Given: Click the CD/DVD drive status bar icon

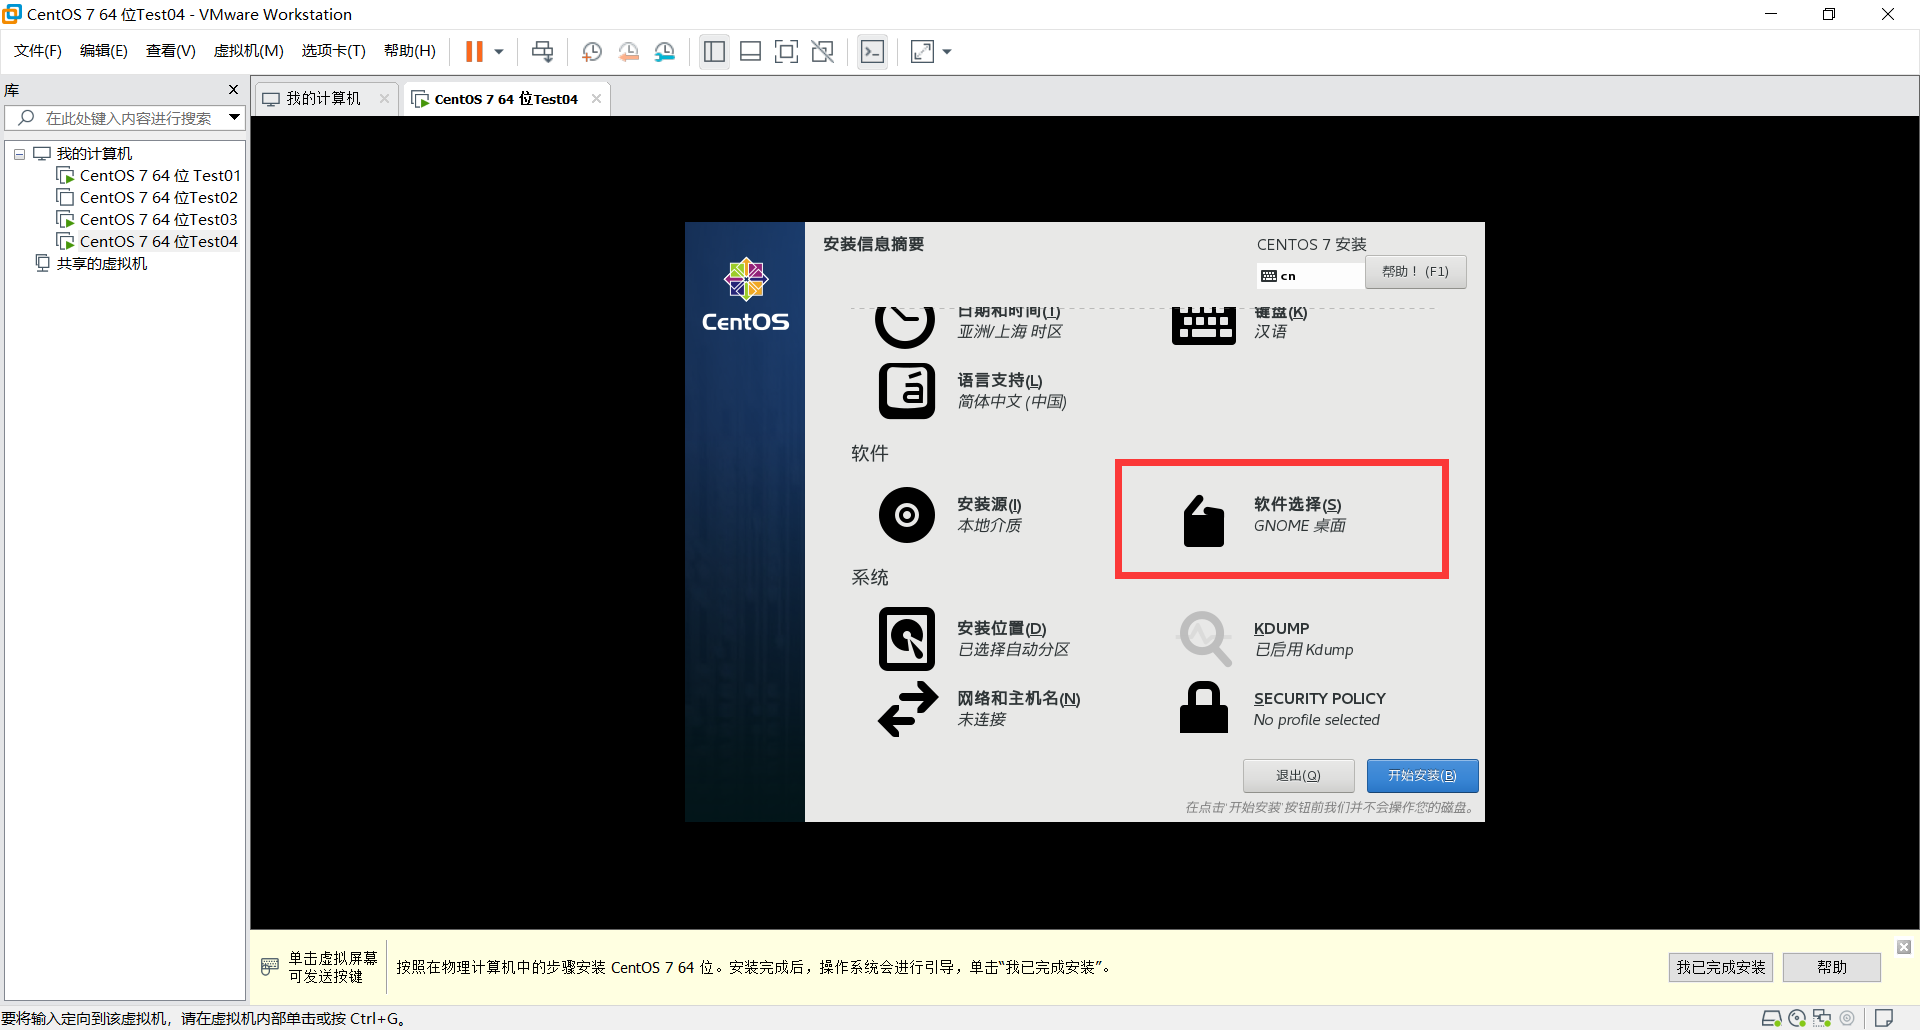Looking at the screenshot, I should click(x=1797, y=1018).
